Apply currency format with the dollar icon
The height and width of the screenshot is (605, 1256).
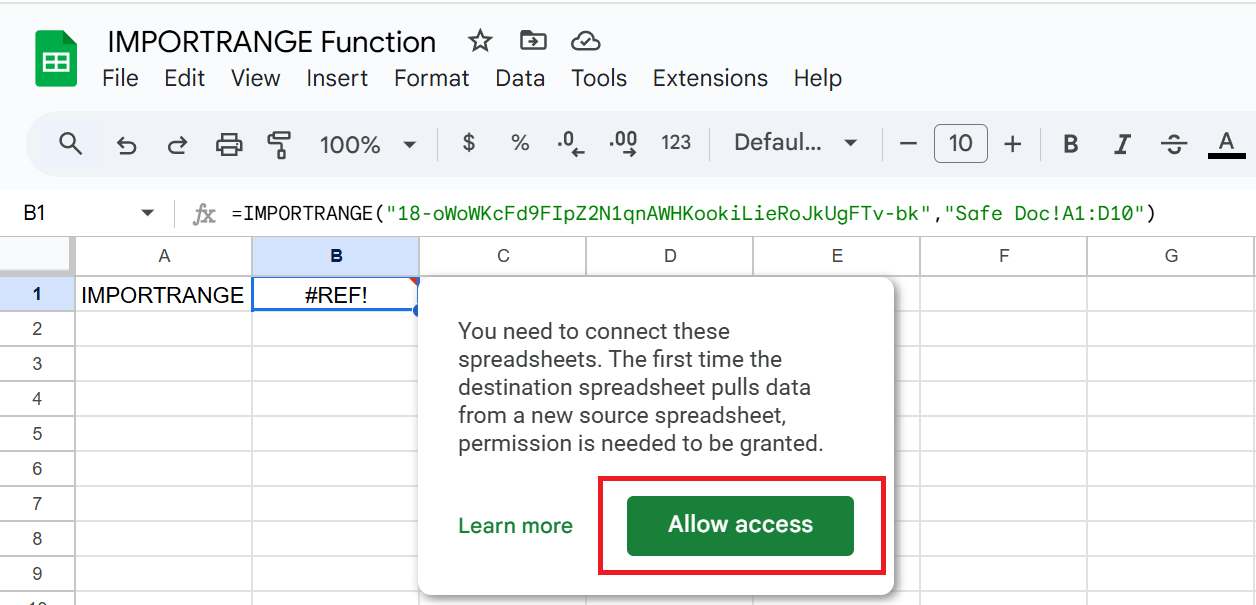tap(468, 143)
